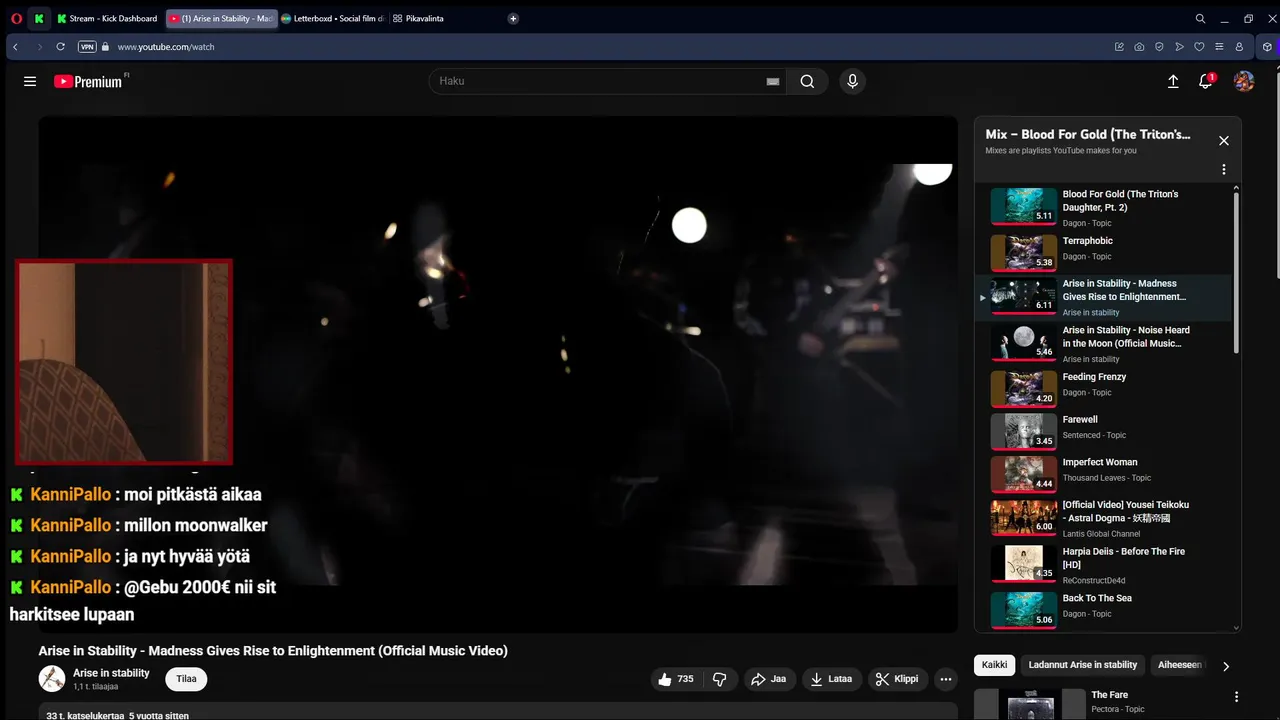This screenshot has height=720, width=1280.
Task: Select the Kaikki filter chip
Action: pos(995,665)
